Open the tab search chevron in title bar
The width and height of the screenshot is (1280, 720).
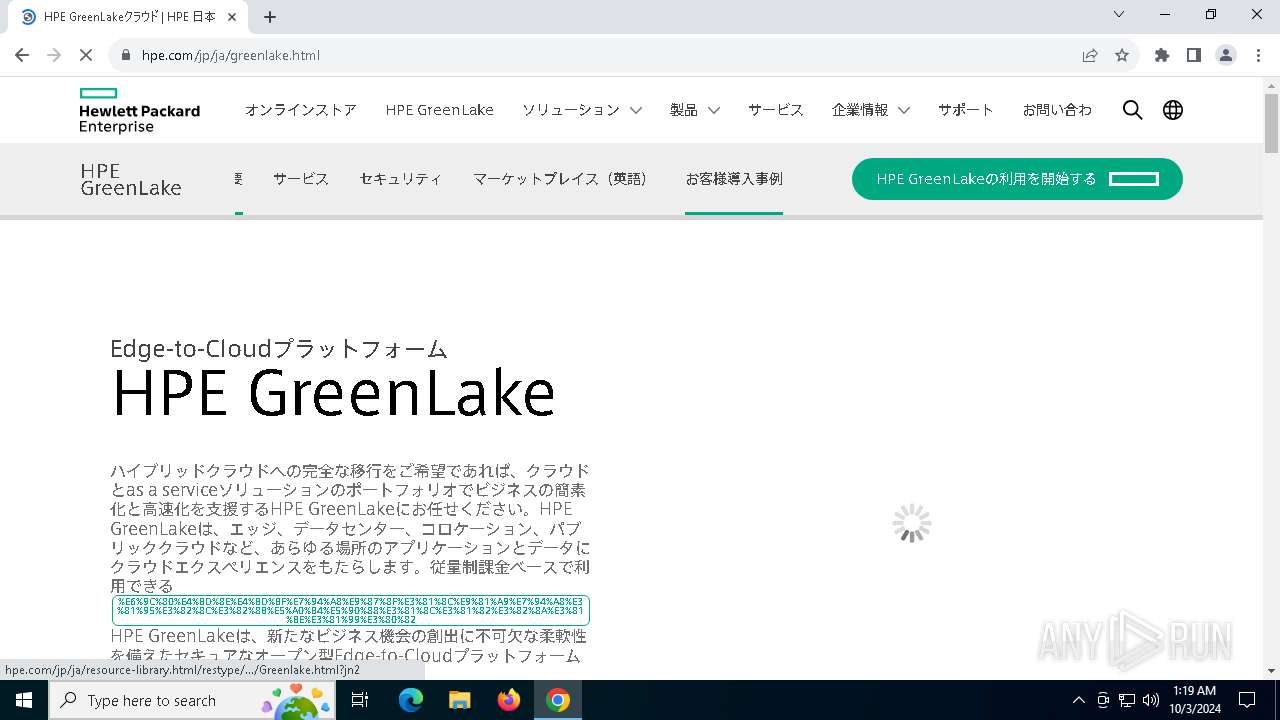[1119, 14]
